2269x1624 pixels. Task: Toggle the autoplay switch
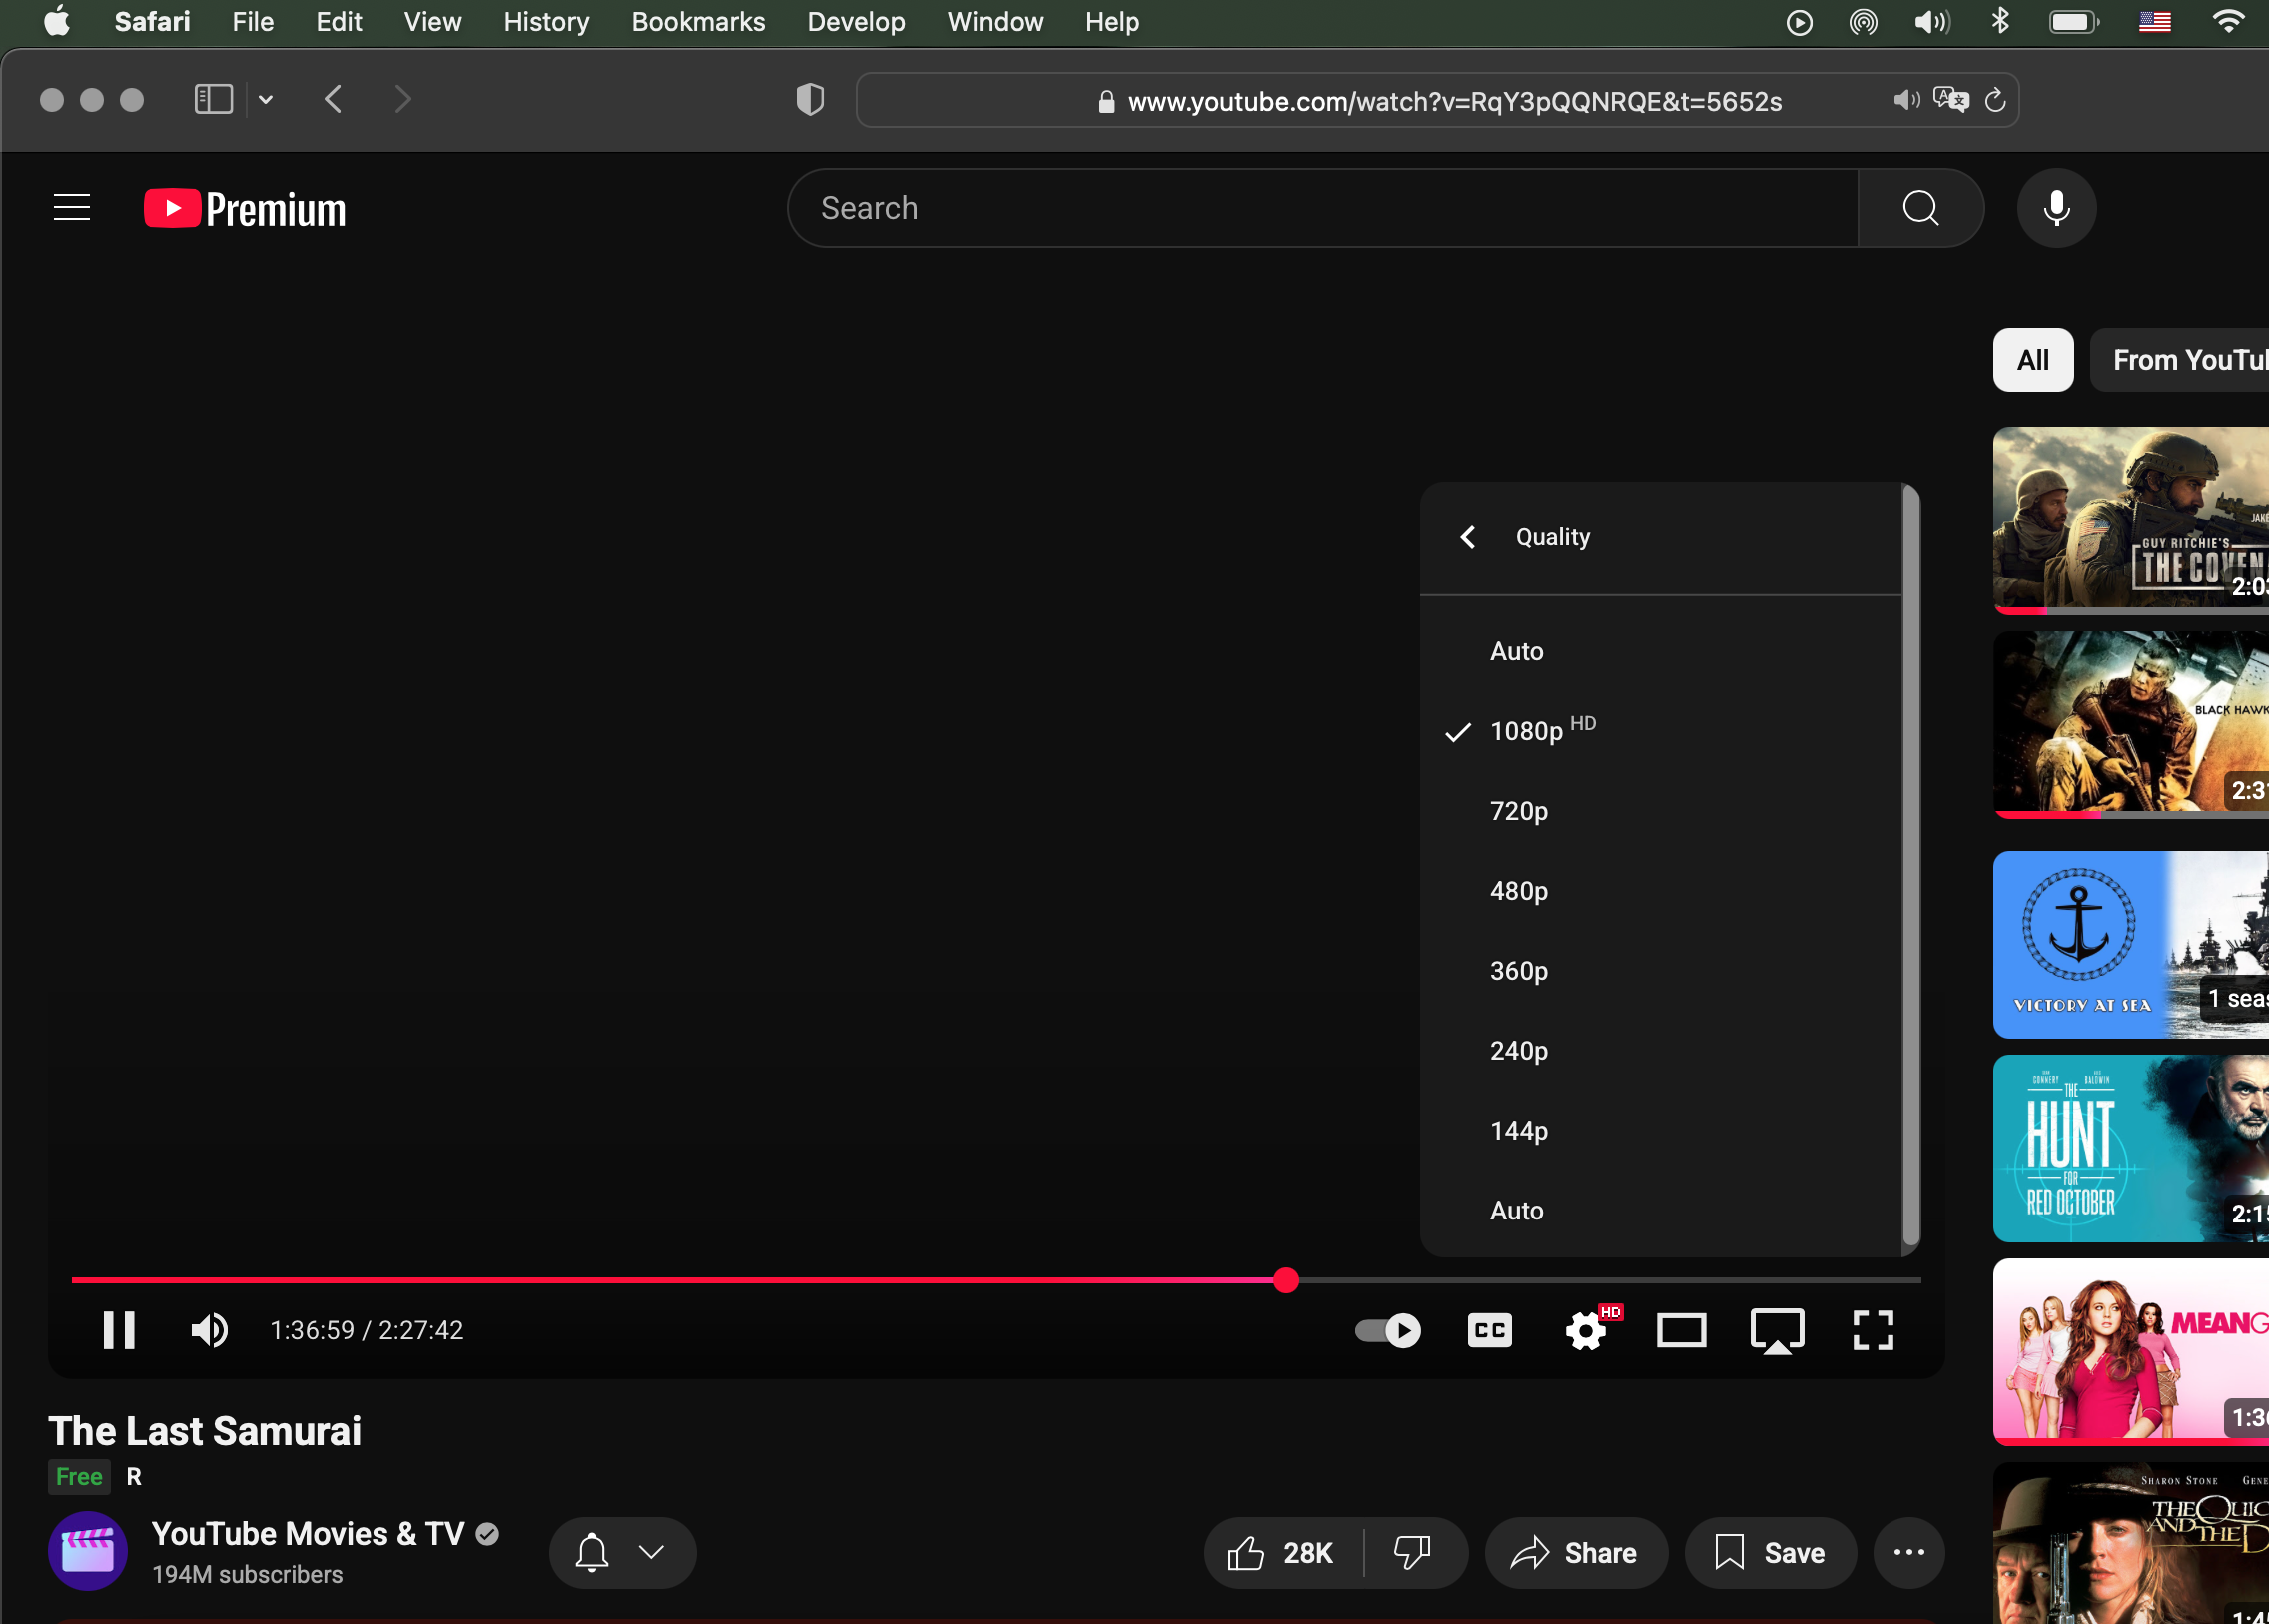[1388, 1331]
